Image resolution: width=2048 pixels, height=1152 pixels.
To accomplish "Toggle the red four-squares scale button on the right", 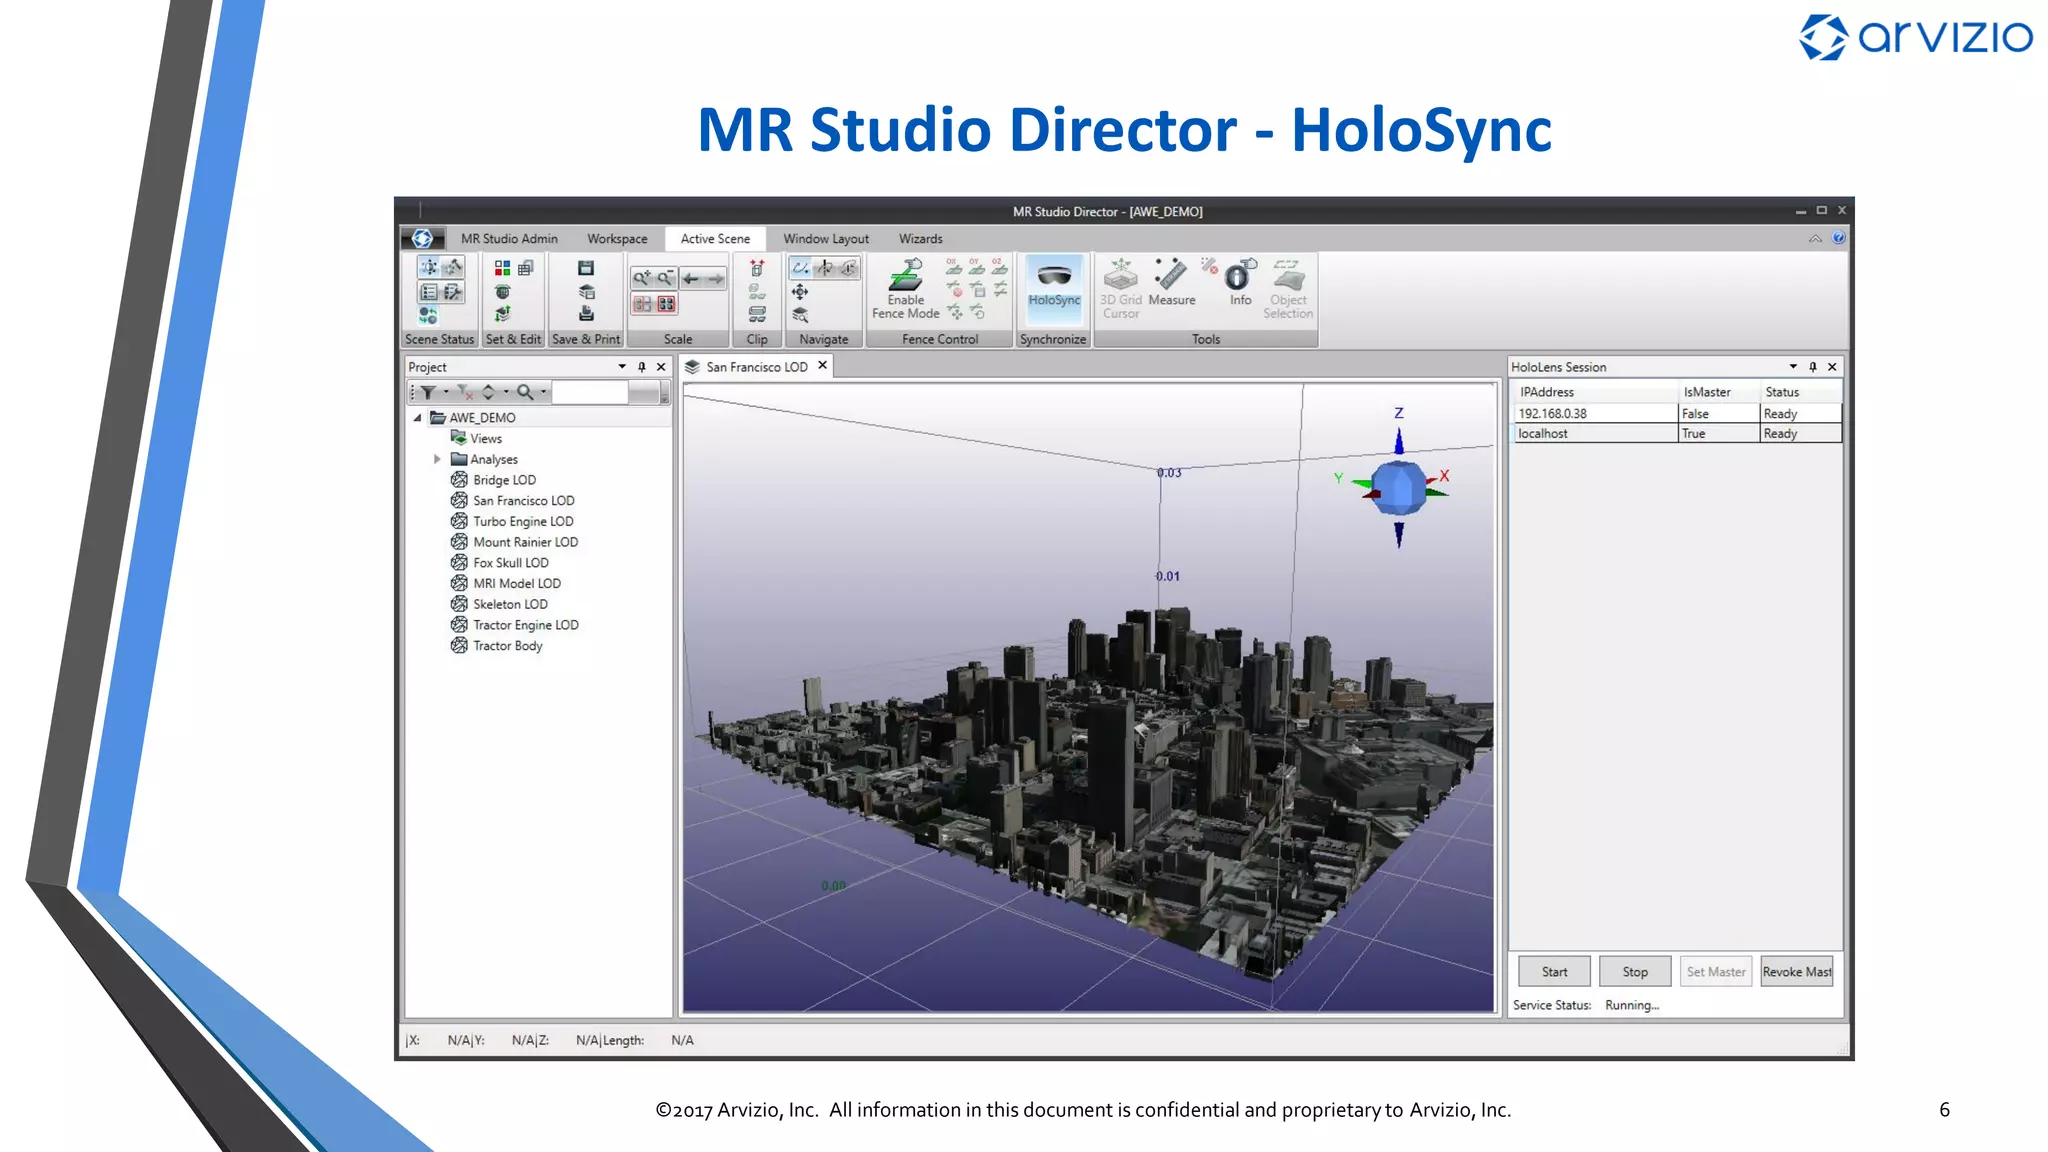I will pos(666,304).
